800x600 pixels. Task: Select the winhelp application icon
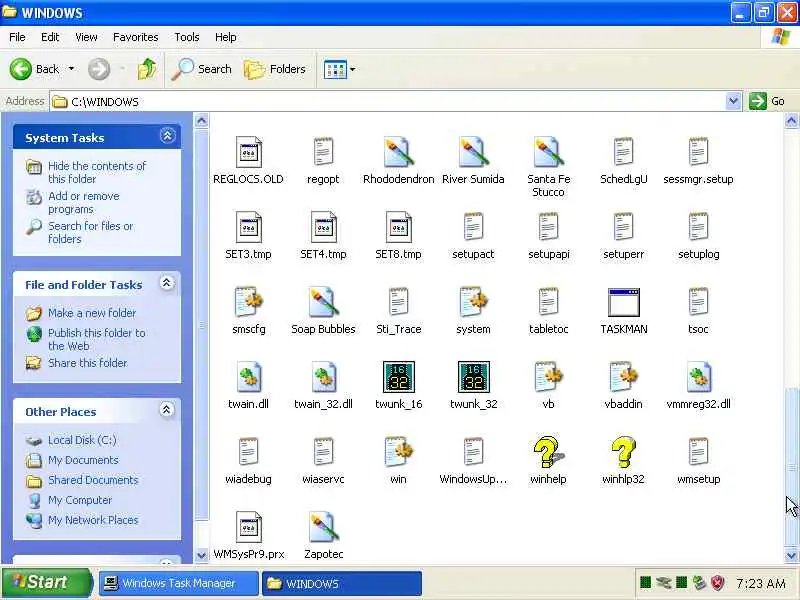(548, 452)
